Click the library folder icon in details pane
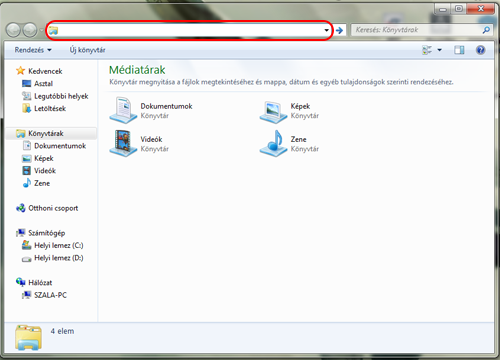 click(x=28, y=338)
